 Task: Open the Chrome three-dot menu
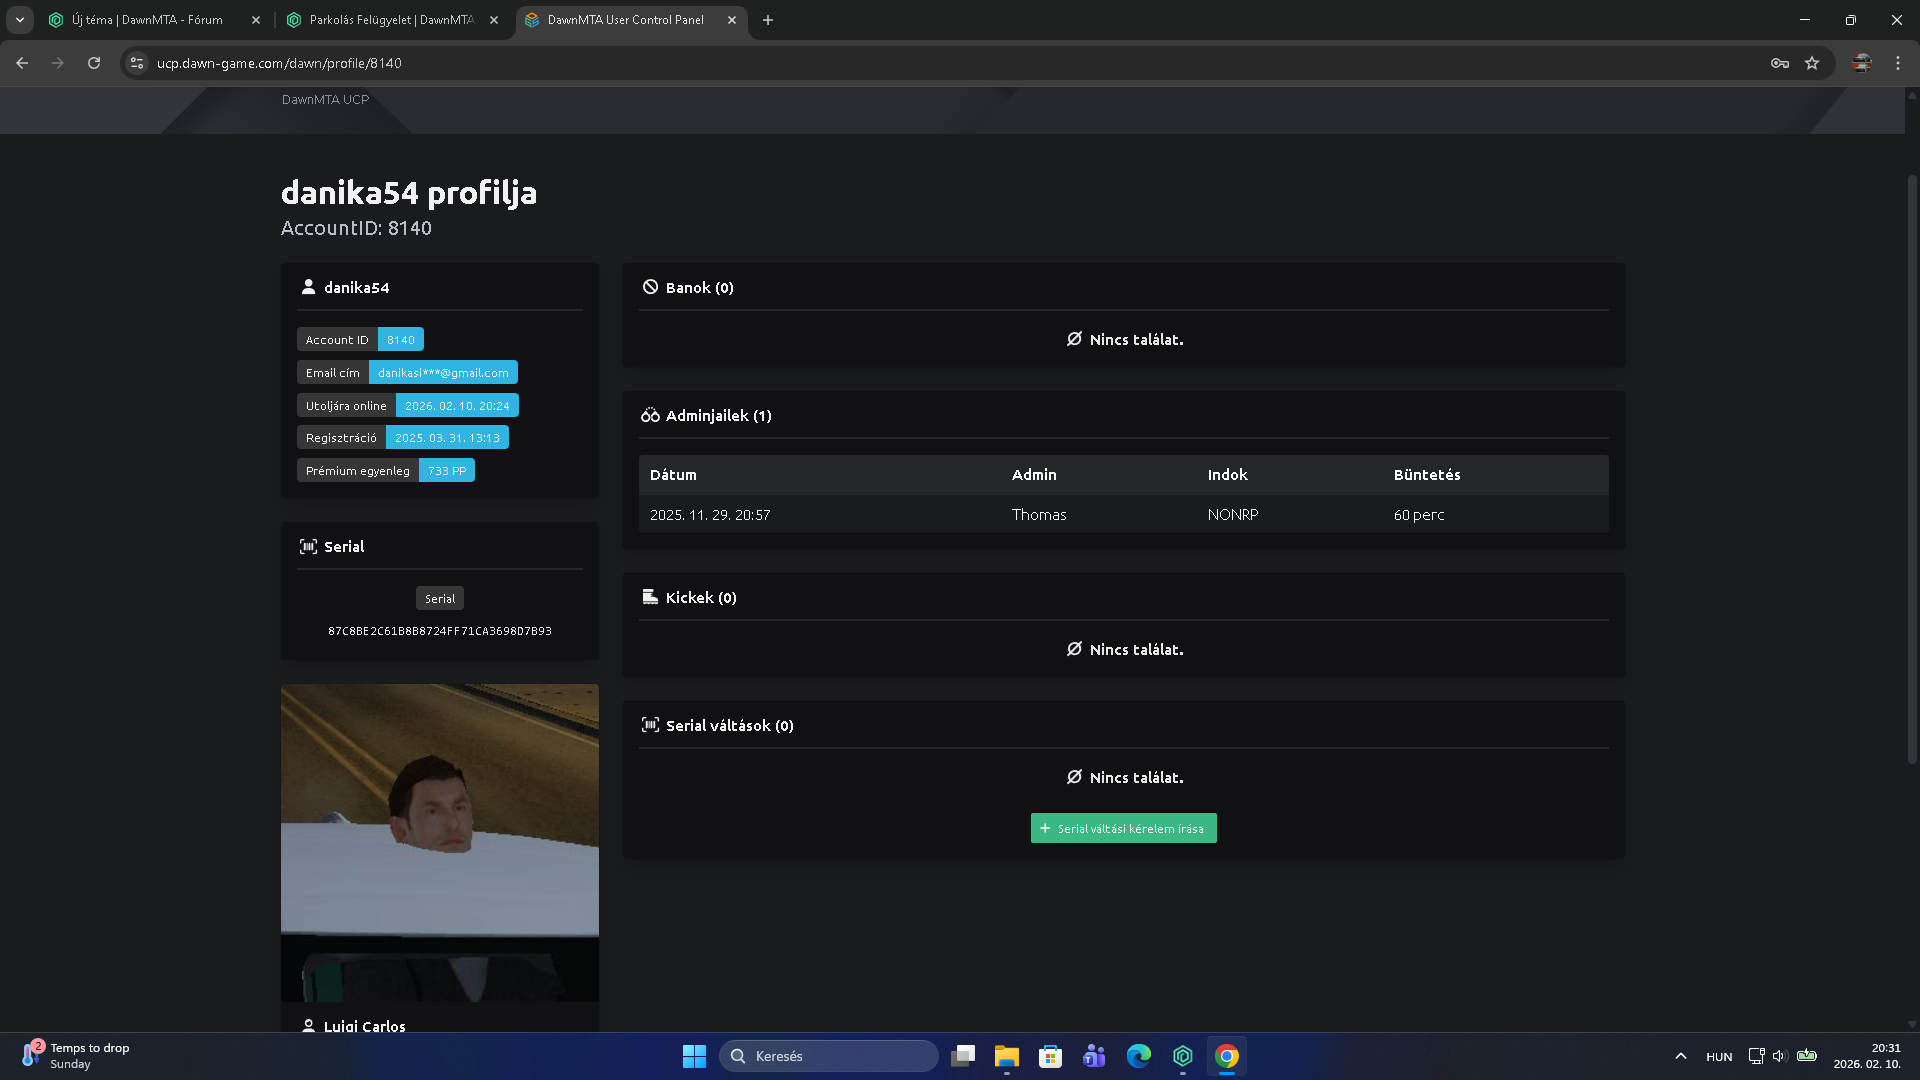coord(1898,63)
